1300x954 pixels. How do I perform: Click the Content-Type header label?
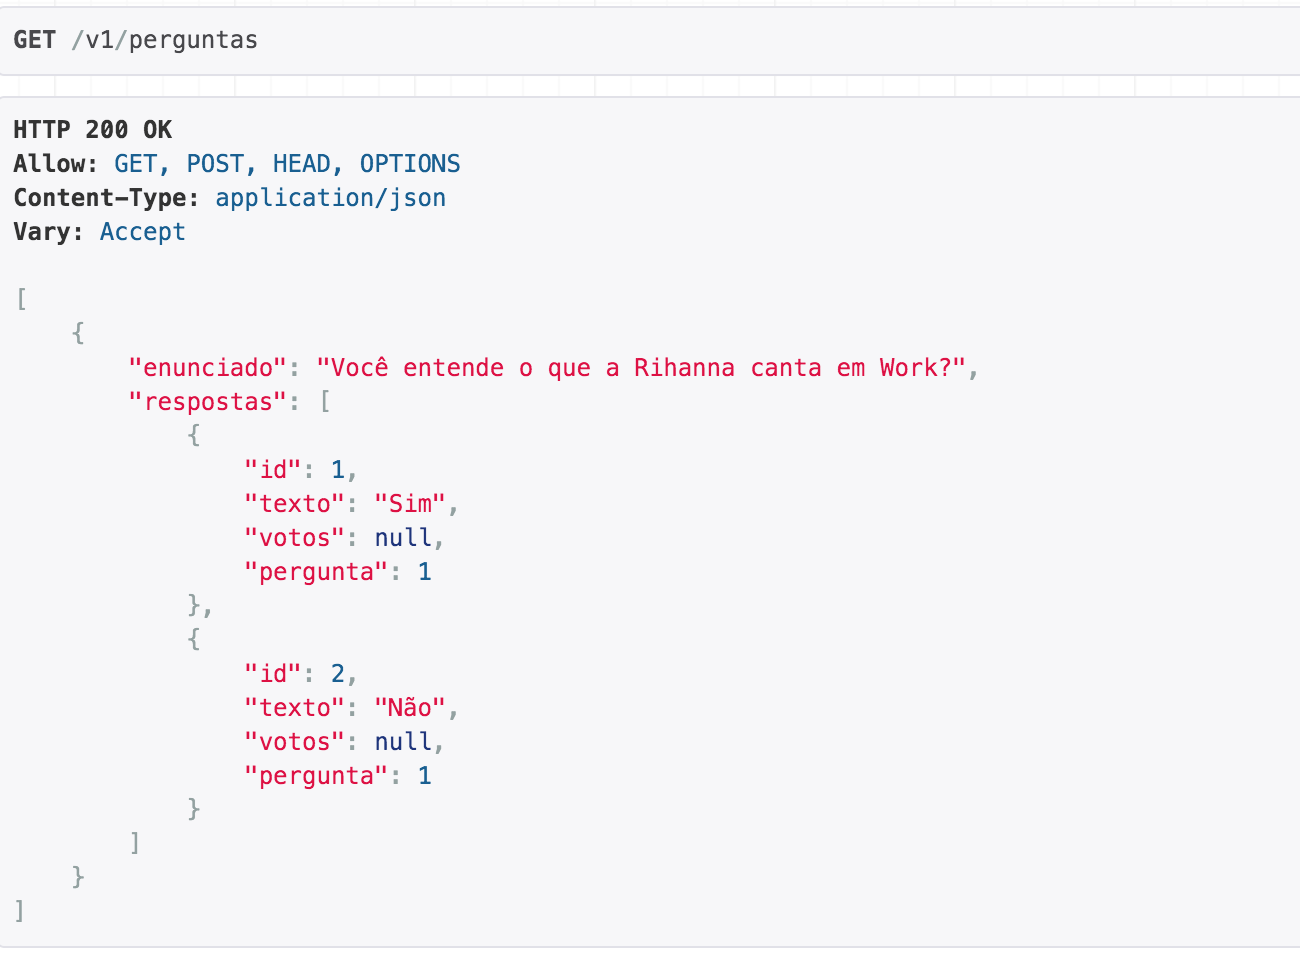point(107,198)
